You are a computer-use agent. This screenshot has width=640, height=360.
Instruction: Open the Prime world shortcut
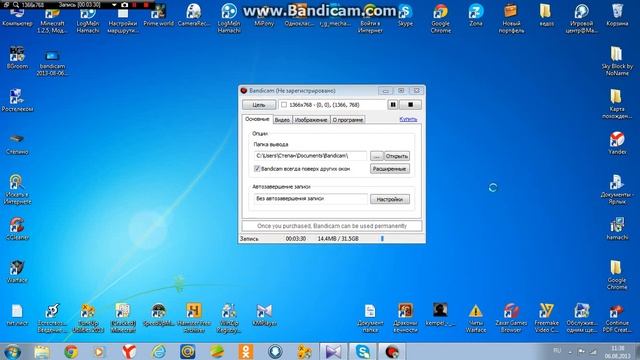click(x=158, y=16)
